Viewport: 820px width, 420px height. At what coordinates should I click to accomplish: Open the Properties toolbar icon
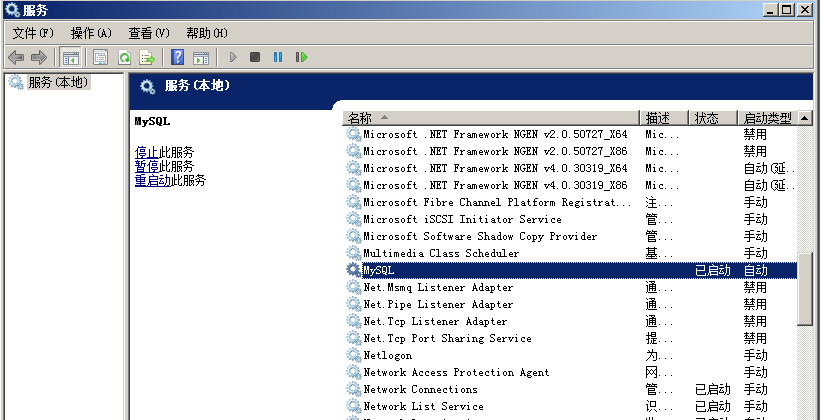click(100, 57)
